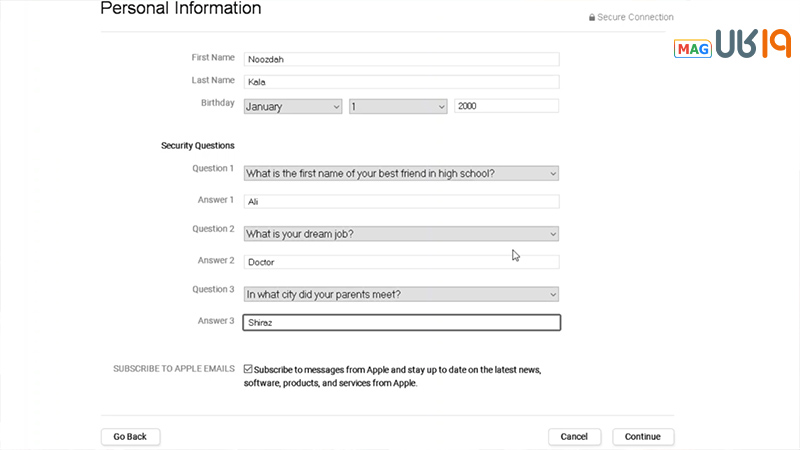This screenshot has width=800, height=450.
Task: Expand the Question 3 parents city dropdown
Action: [401, 294]
